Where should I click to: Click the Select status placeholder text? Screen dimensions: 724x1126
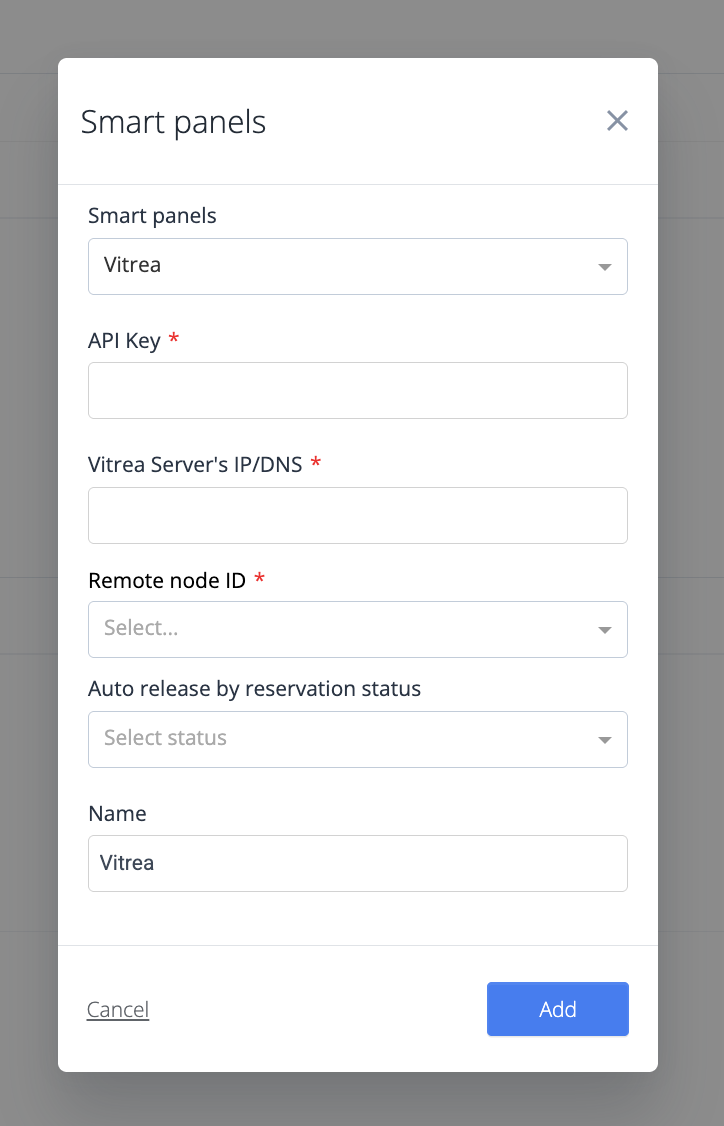click(165, 738)
